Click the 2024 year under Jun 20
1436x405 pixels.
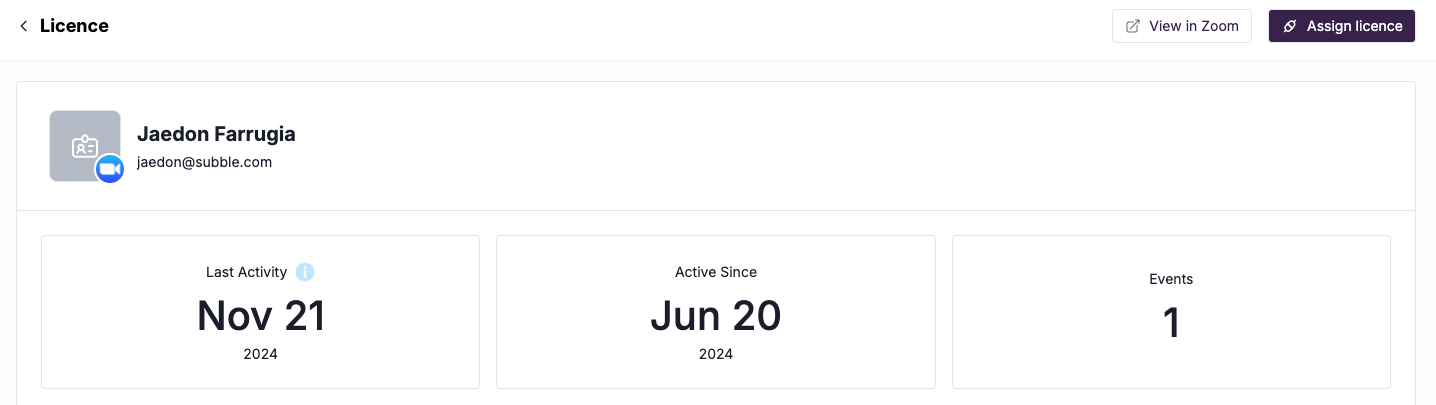pos(716,354)
